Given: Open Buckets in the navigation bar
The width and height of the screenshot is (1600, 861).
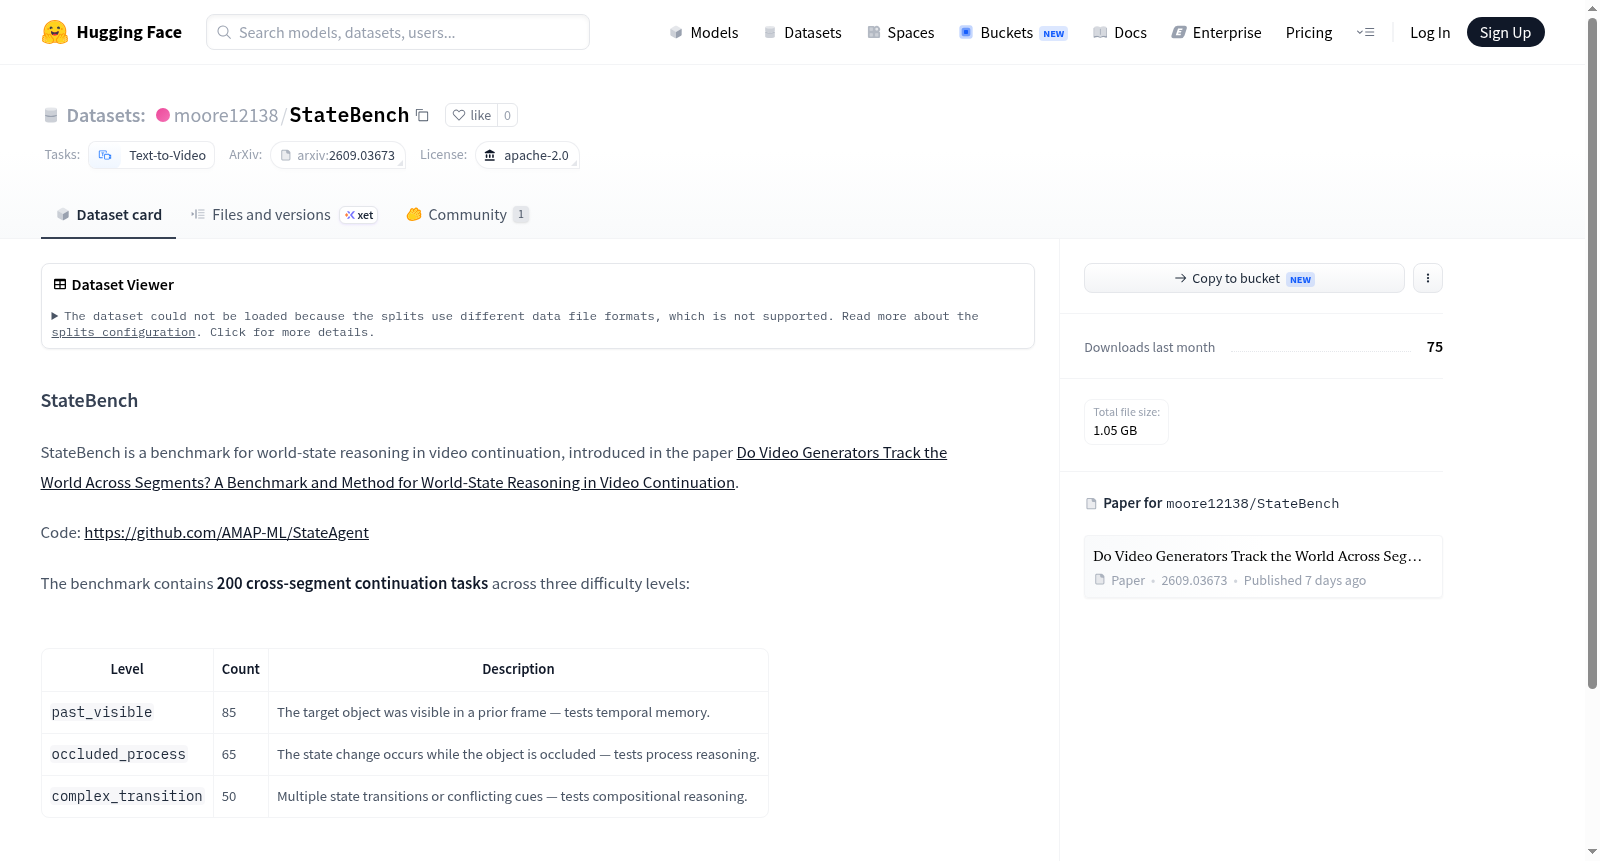Looking at the screenshot, I should coord(1013,32).
